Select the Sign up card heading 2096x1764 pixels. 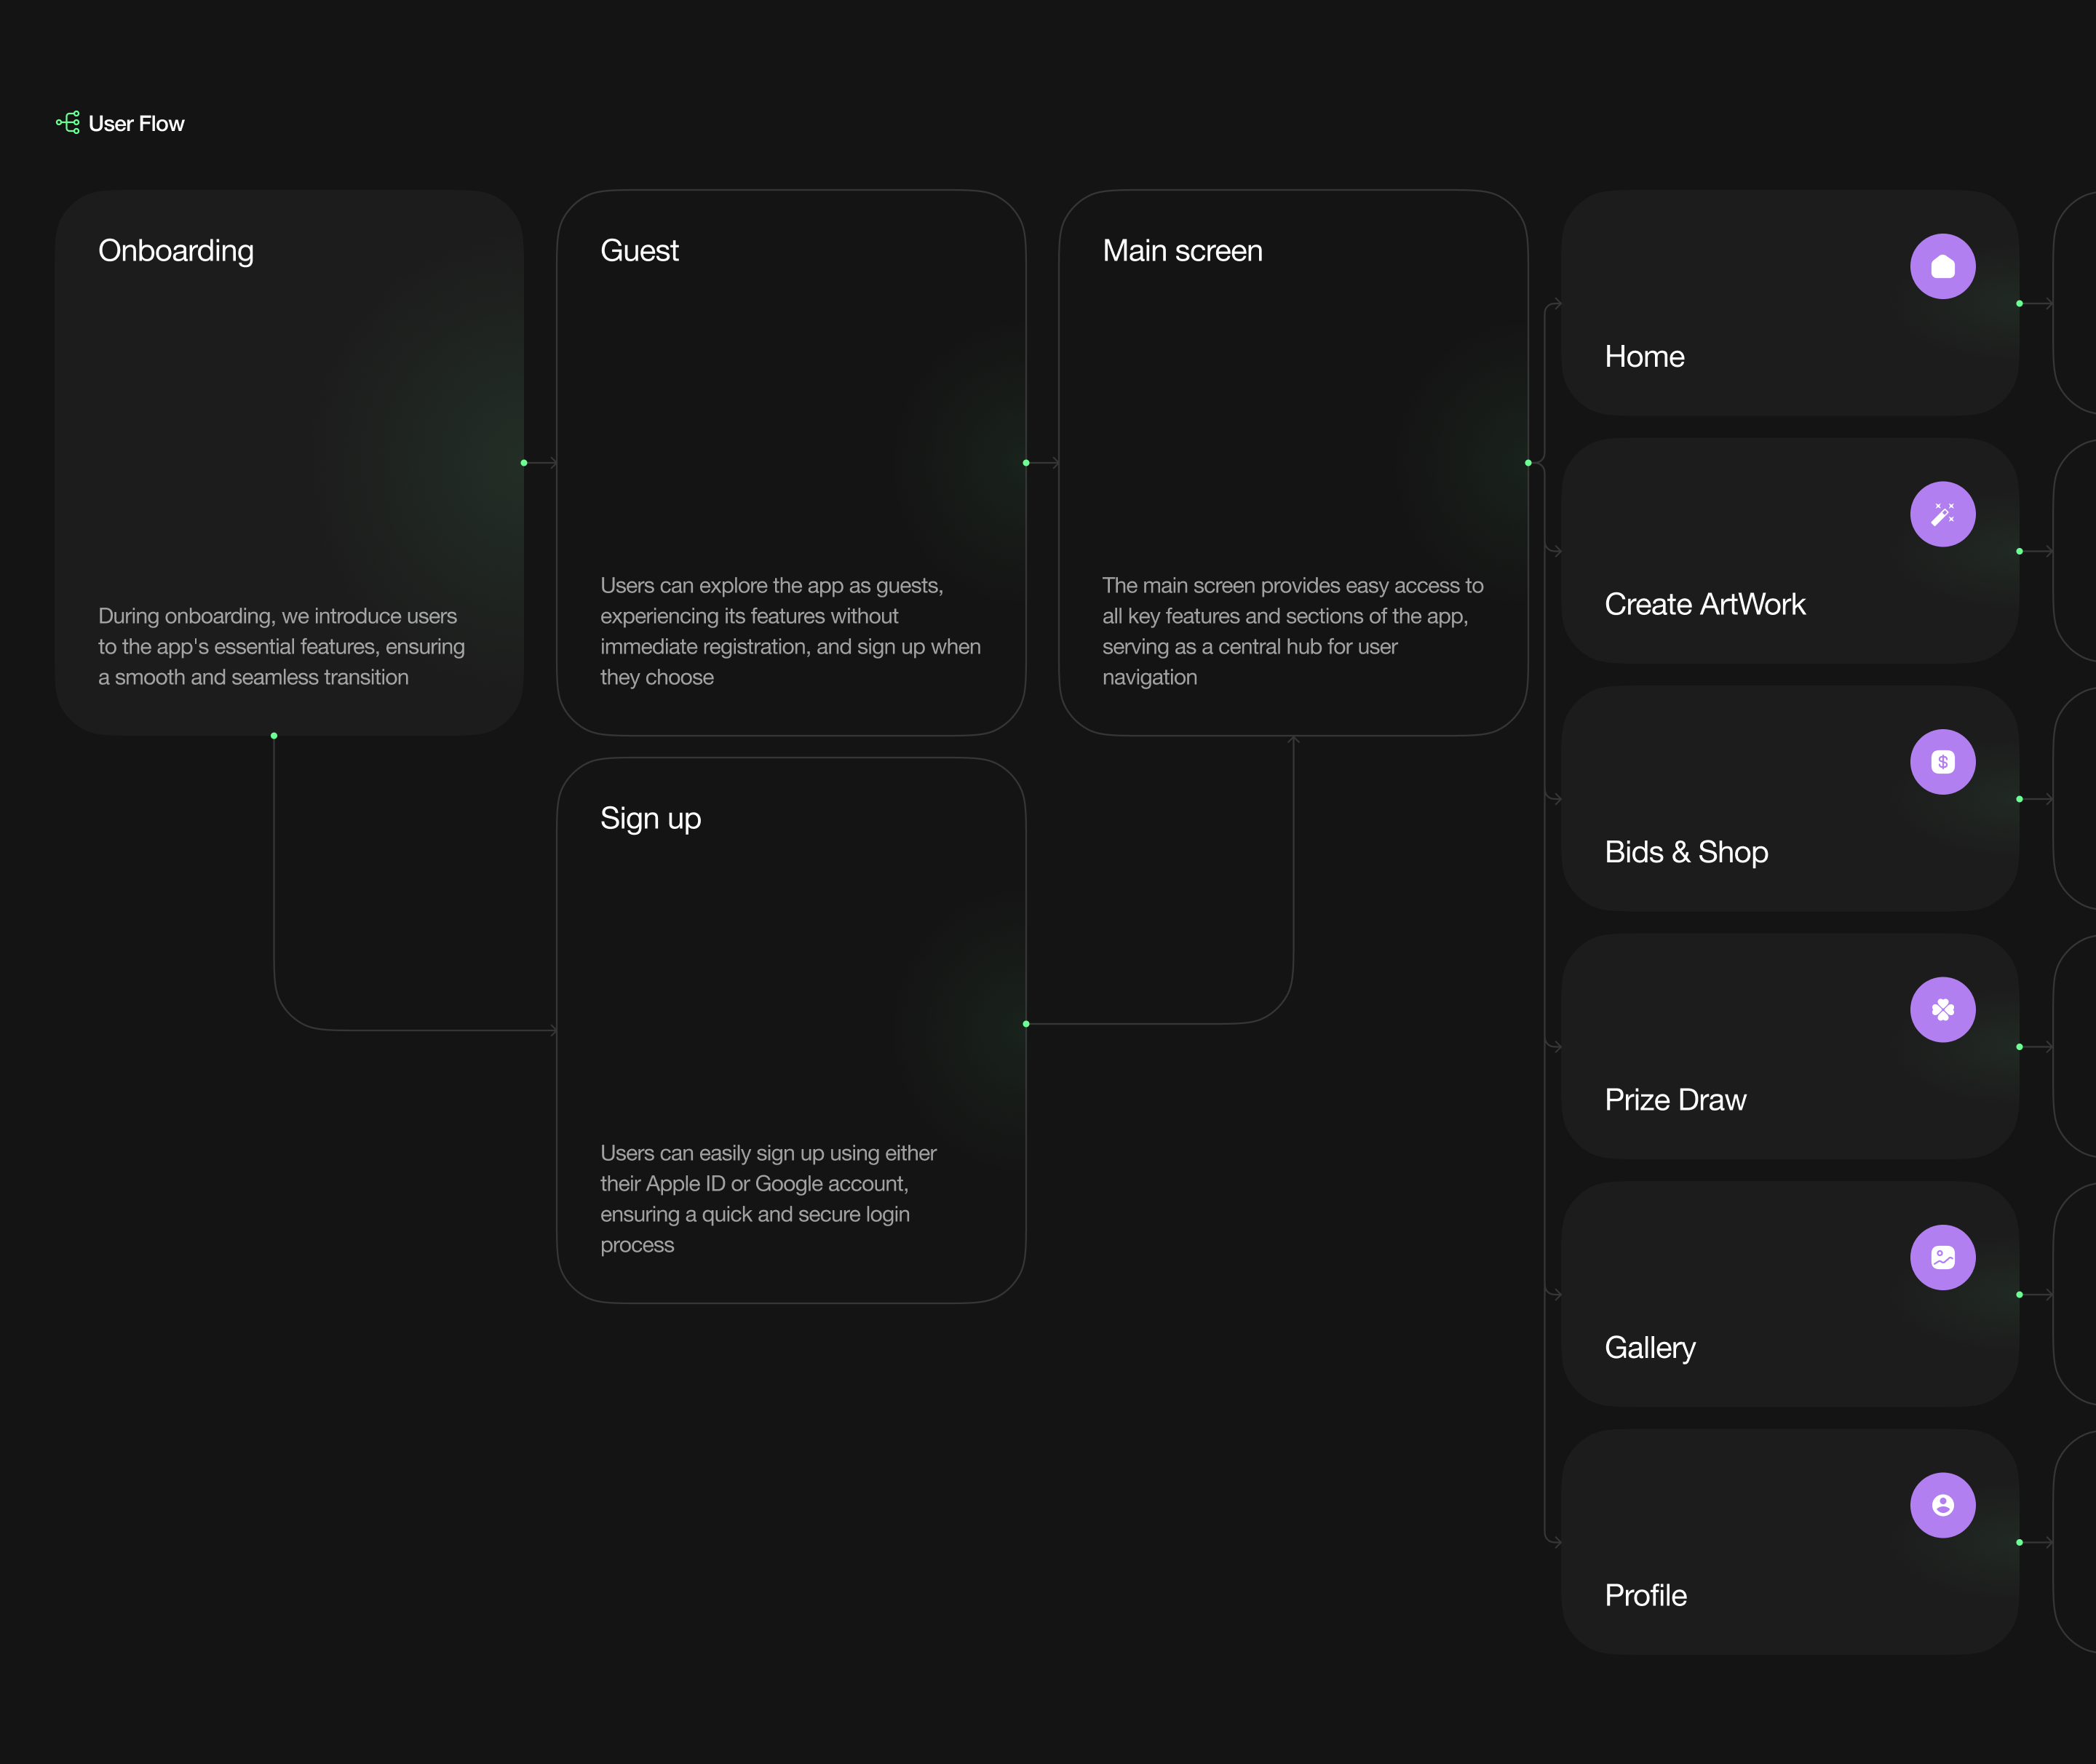650,819
